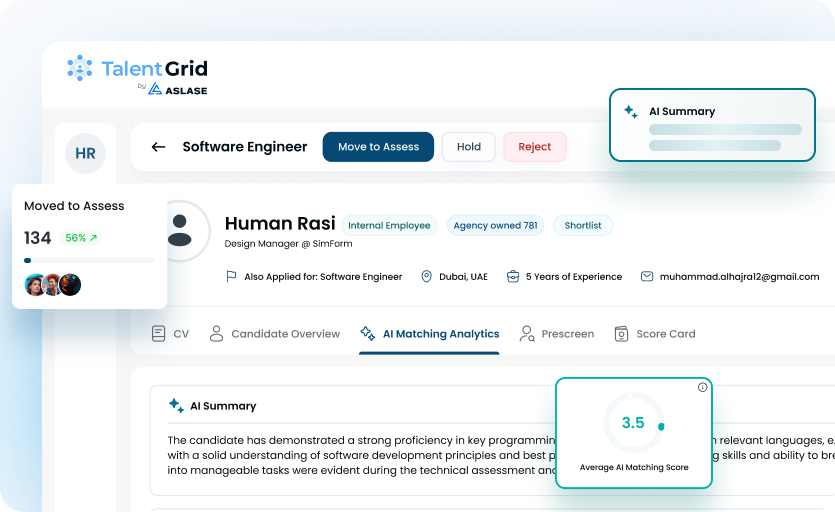Viewport: 835px width, 512px height.
Task: Click the Prescreen person-search icon
Action: coord(527,334)
